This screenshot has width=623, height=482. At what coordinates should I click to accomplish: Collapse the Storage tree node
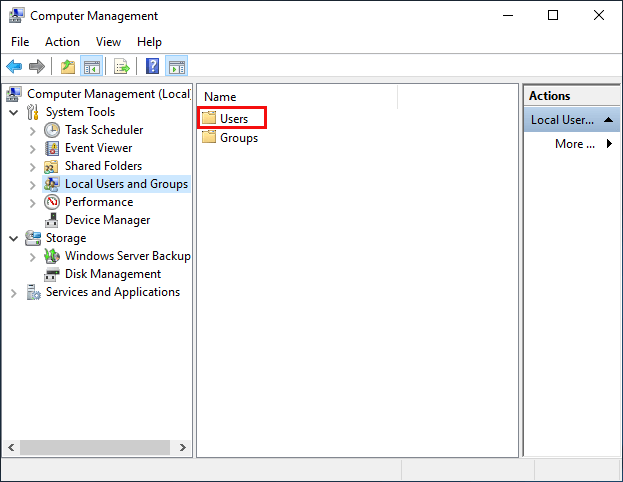(14, 238)
